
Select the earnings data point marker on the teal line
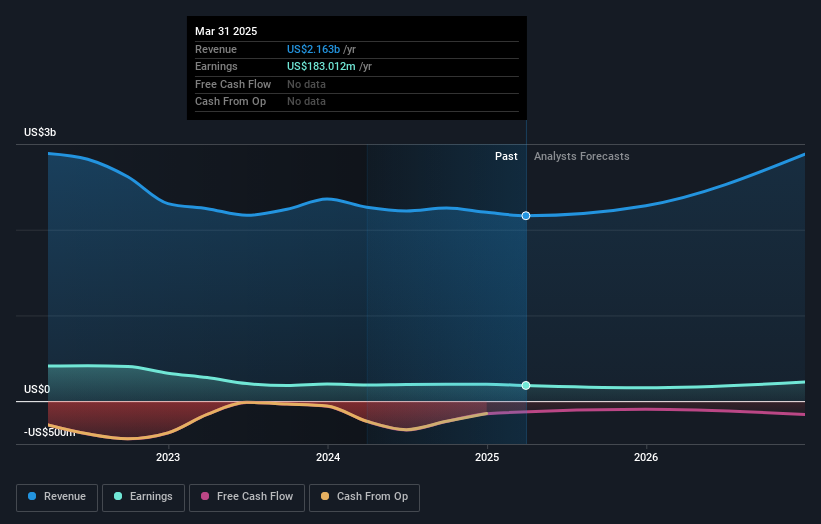click(526, 386)
